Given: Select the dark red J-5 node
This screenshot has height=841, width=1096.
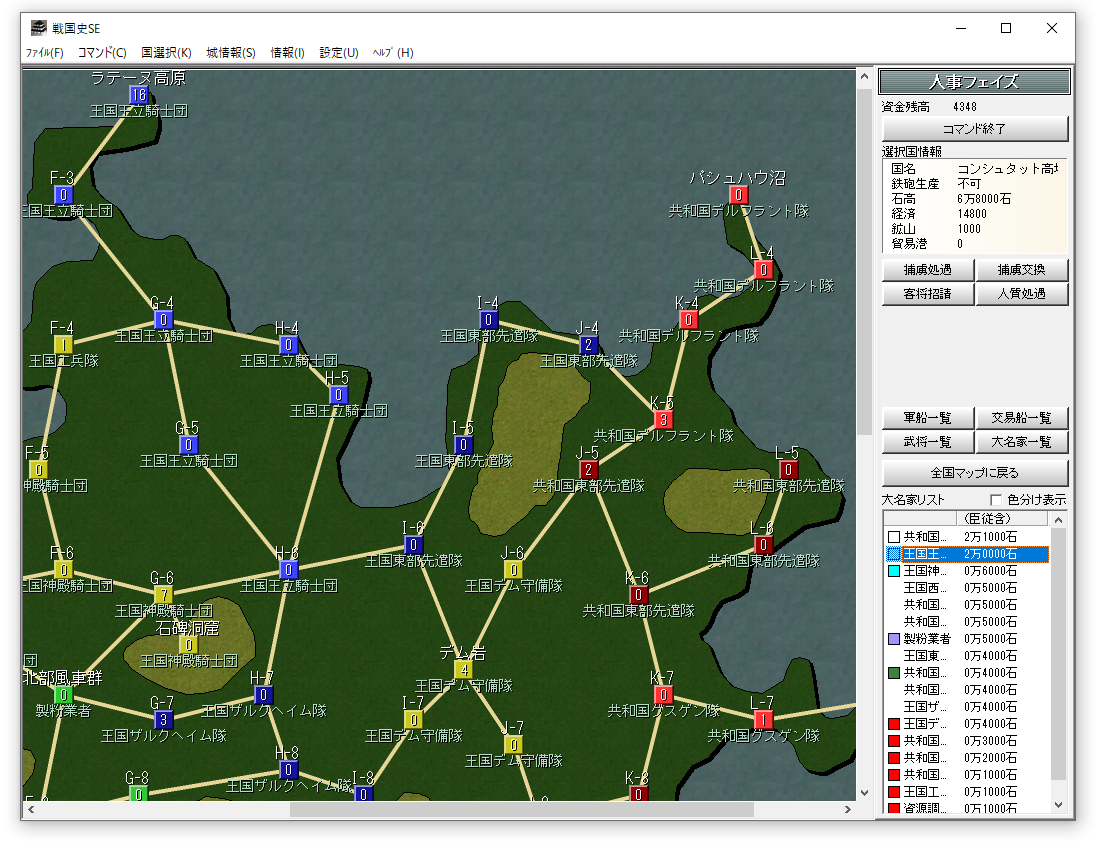Looking at the screenshot, I should point(588,469).
